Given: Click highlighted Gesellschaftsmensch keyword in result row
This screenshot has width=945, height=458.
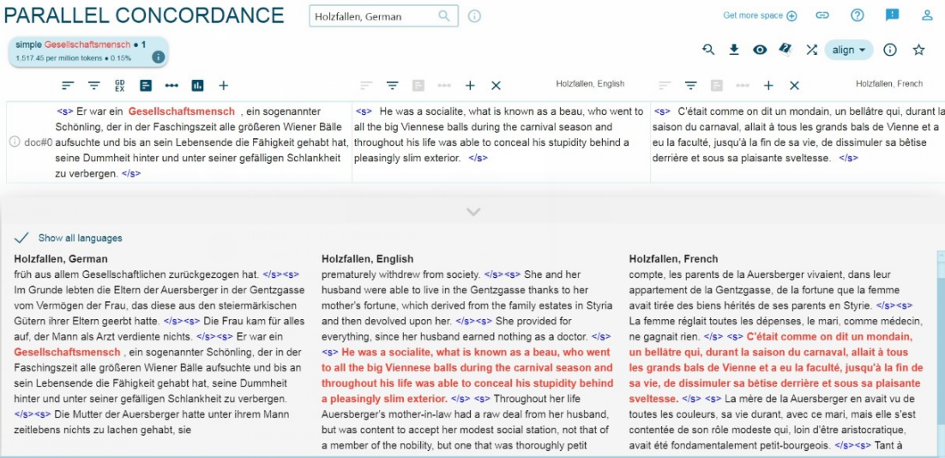Looking at the screenshot, I should pos(181,111).
